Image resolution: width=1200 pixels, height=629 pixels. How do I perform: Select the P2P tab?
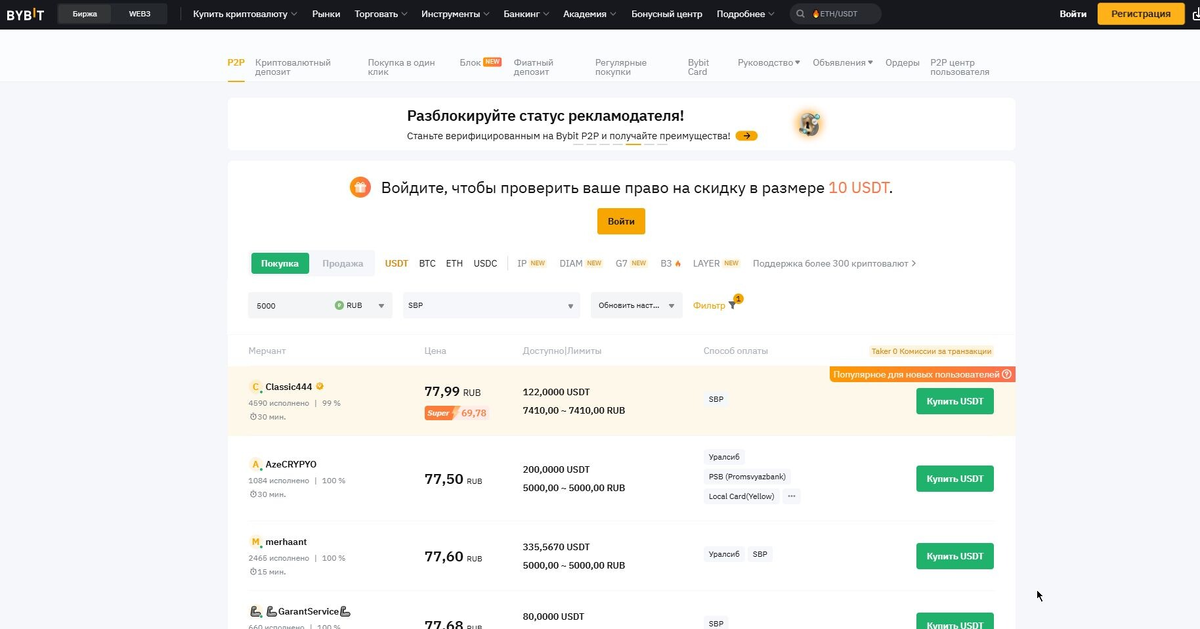coord(236,62)
